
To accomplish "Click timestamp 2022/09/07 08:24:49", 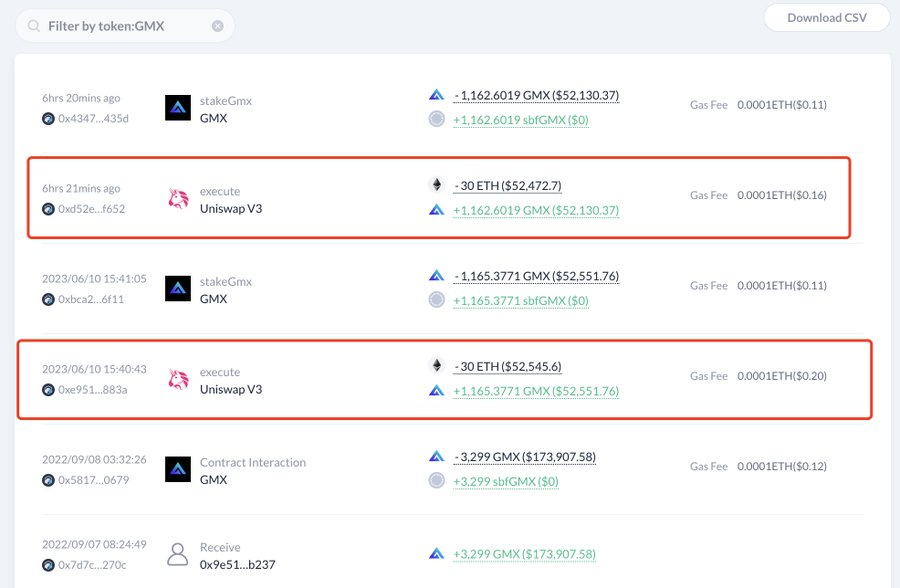I will pos(94,544).
